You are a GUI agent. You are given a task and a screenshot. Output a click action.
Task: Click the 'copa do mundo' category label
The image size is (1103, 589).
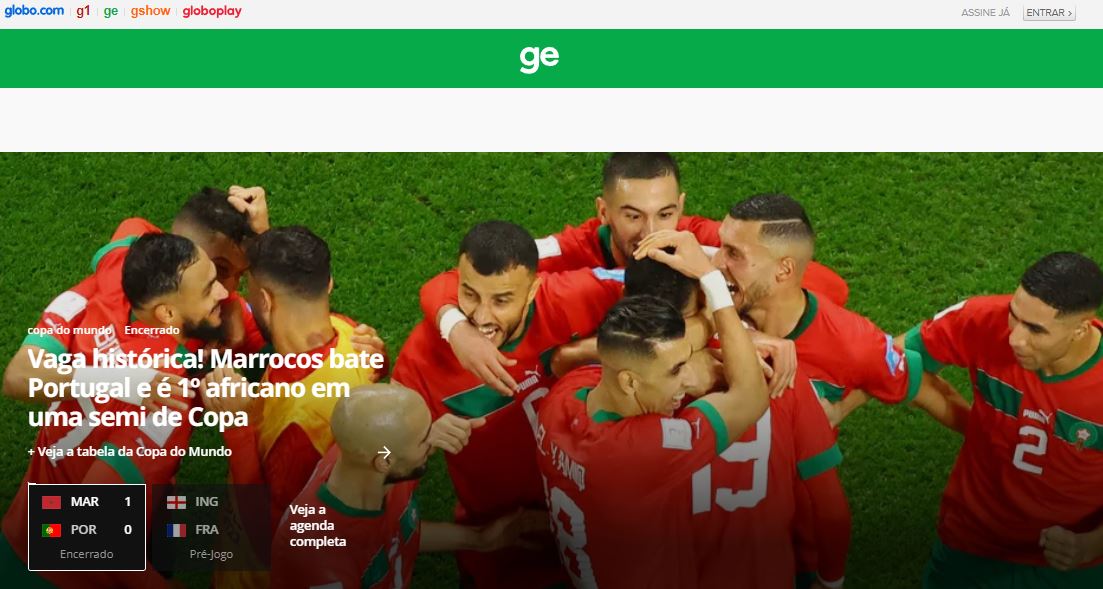click(x=70, y=330)
